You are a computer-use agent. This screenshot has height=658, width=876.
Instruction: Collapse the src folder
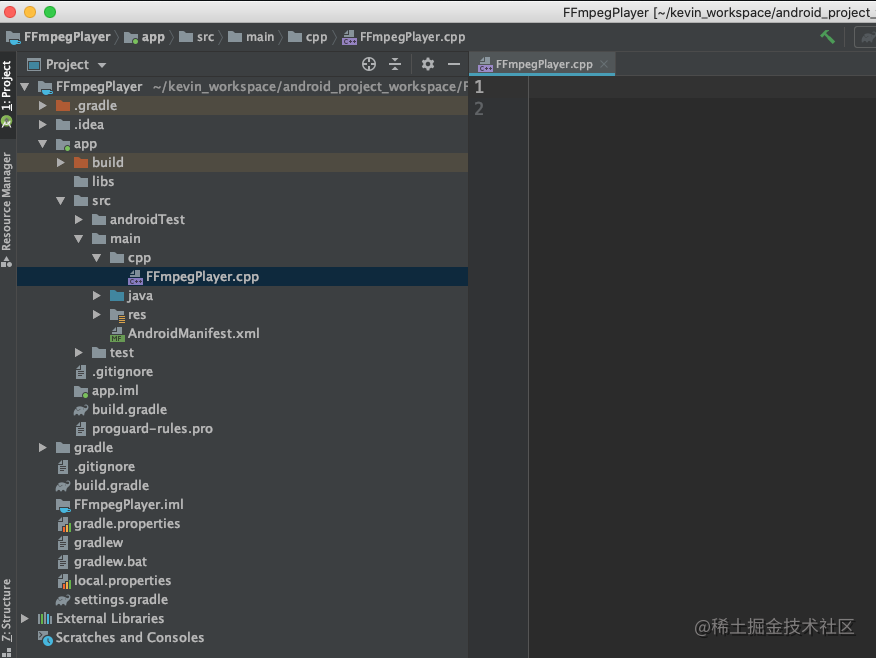(60, 201)
